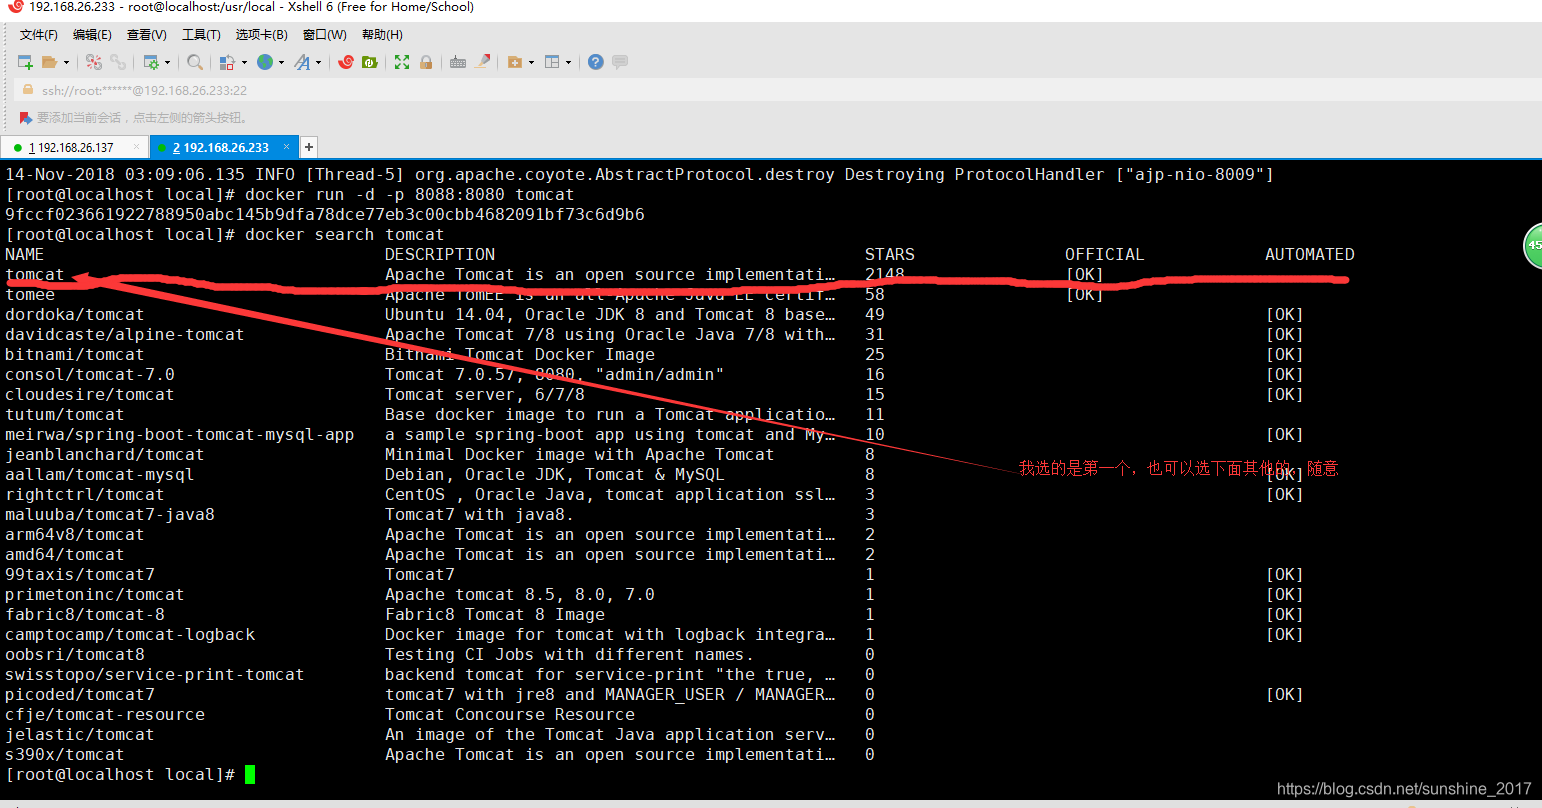Expand the font settings dropdown arrow

[x=316, y=62]
